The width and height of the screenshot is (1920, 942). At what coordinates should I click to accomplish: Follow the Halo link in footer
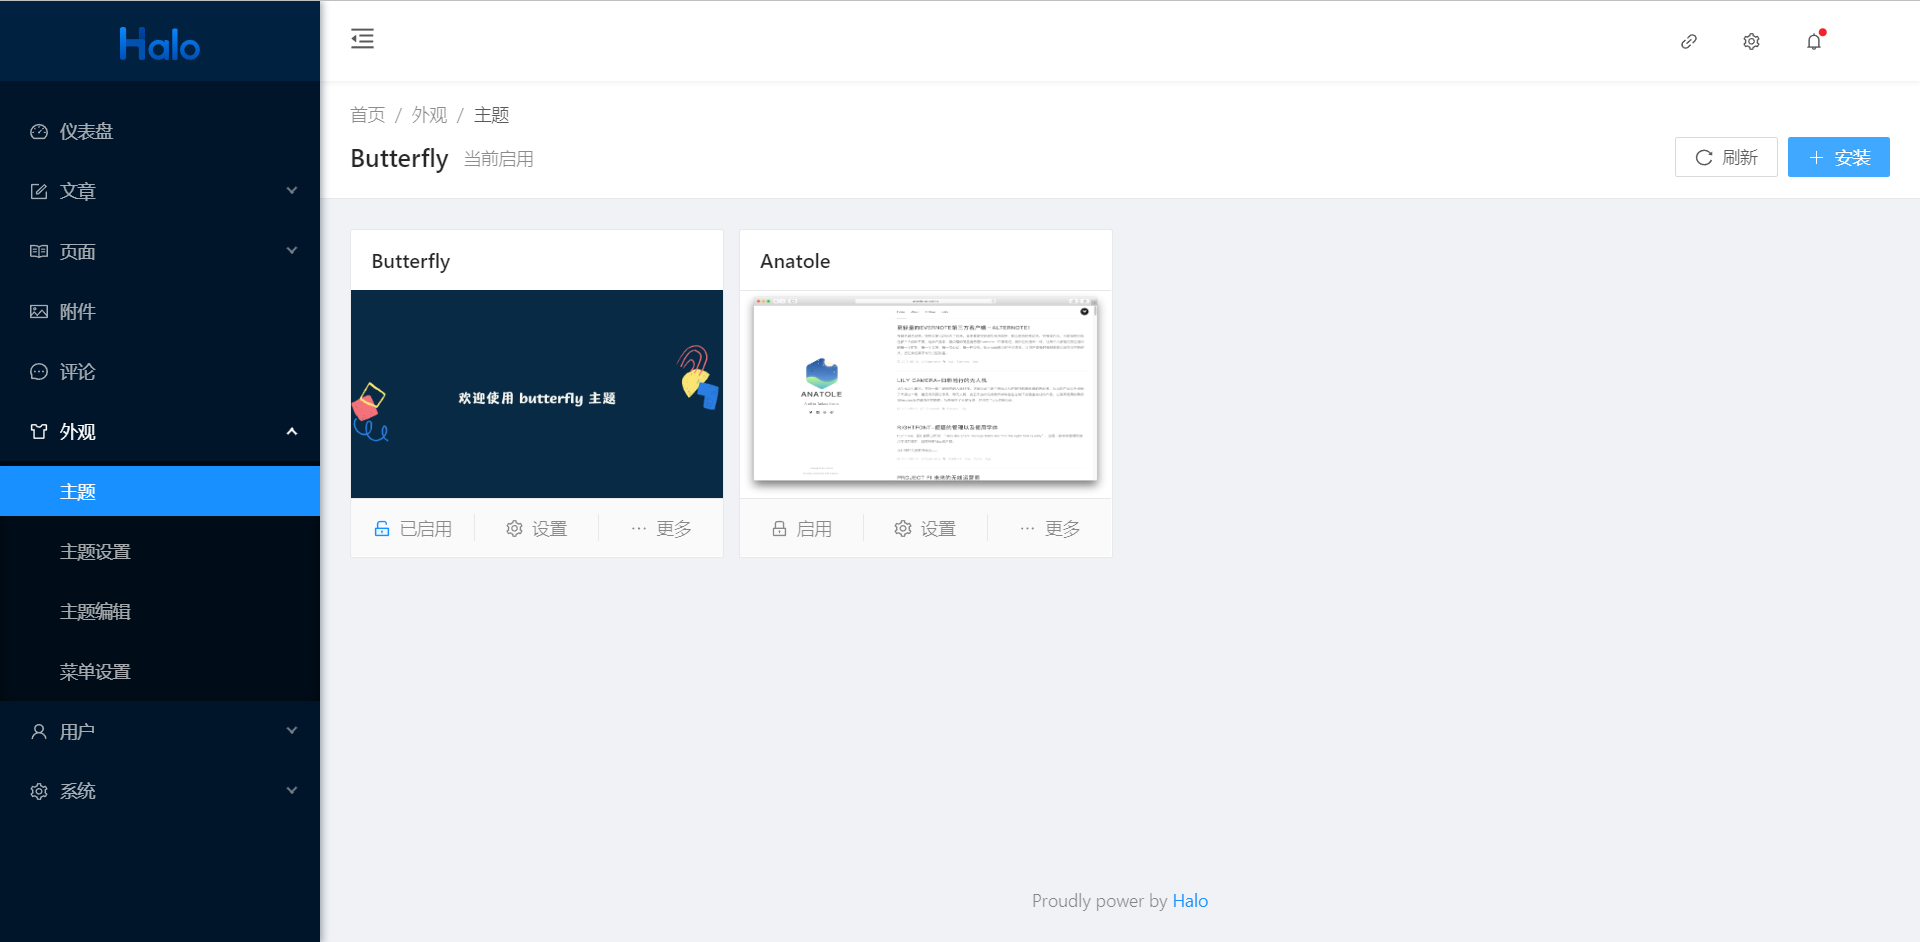click(x=1190, y=900)
